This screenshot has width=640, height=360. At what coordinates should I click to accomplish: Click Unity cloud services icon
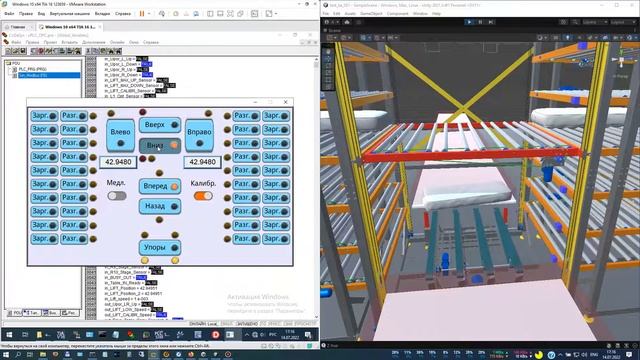(x=347, y=22)
